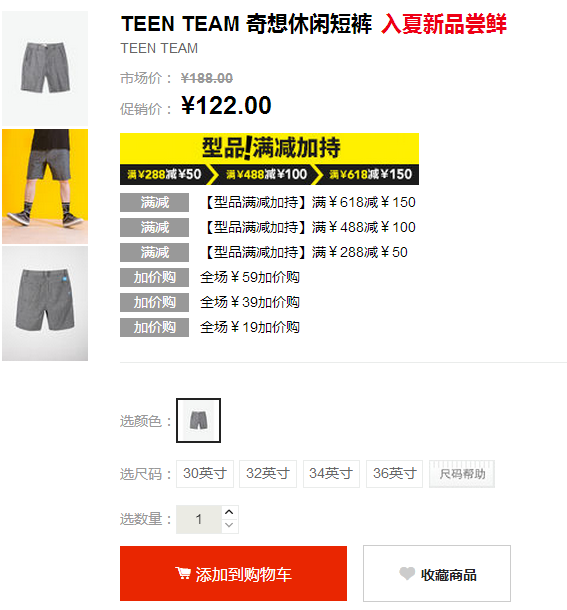The image size is (567, 610).
Task: Select the grey shorts color swatch
Action: coord(198,420)
